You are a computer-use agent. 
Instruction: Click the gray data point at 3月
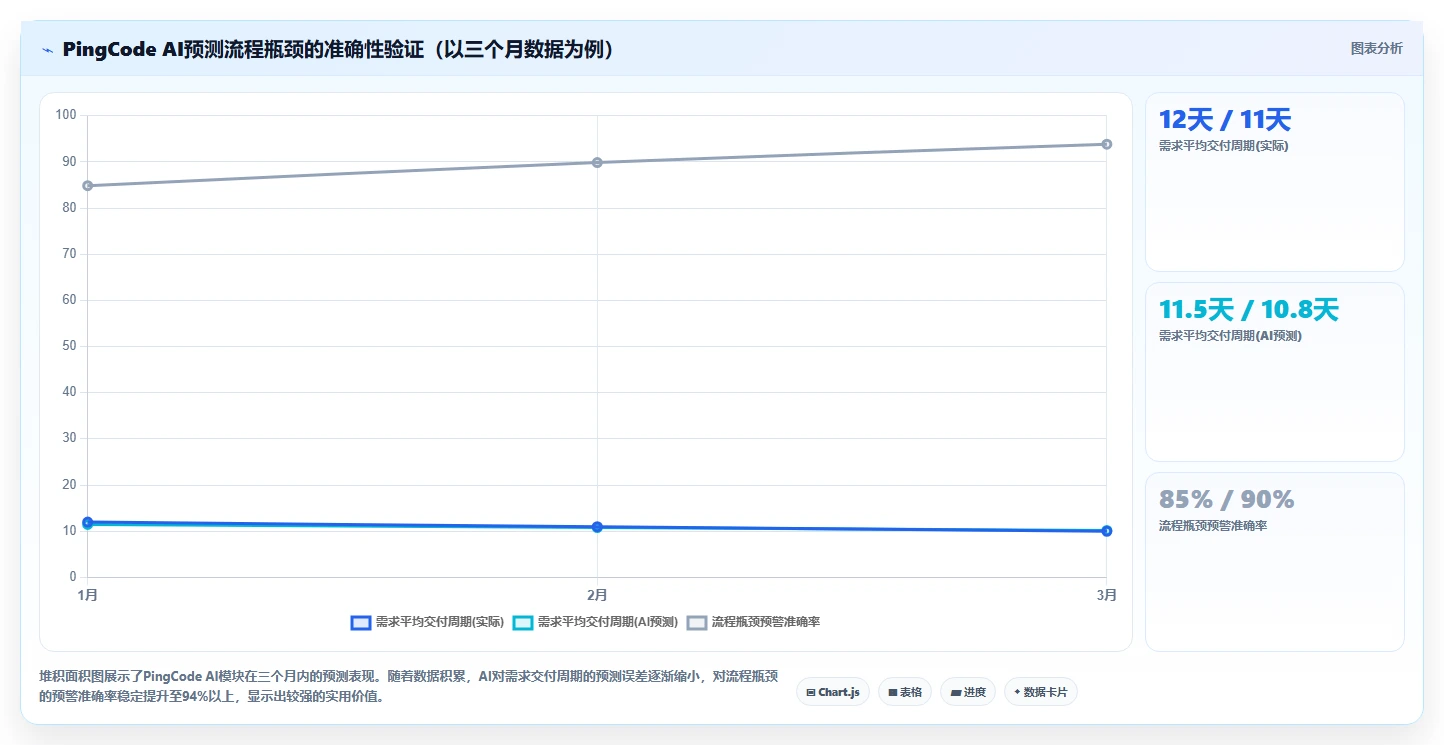[x=1106, y=144]
